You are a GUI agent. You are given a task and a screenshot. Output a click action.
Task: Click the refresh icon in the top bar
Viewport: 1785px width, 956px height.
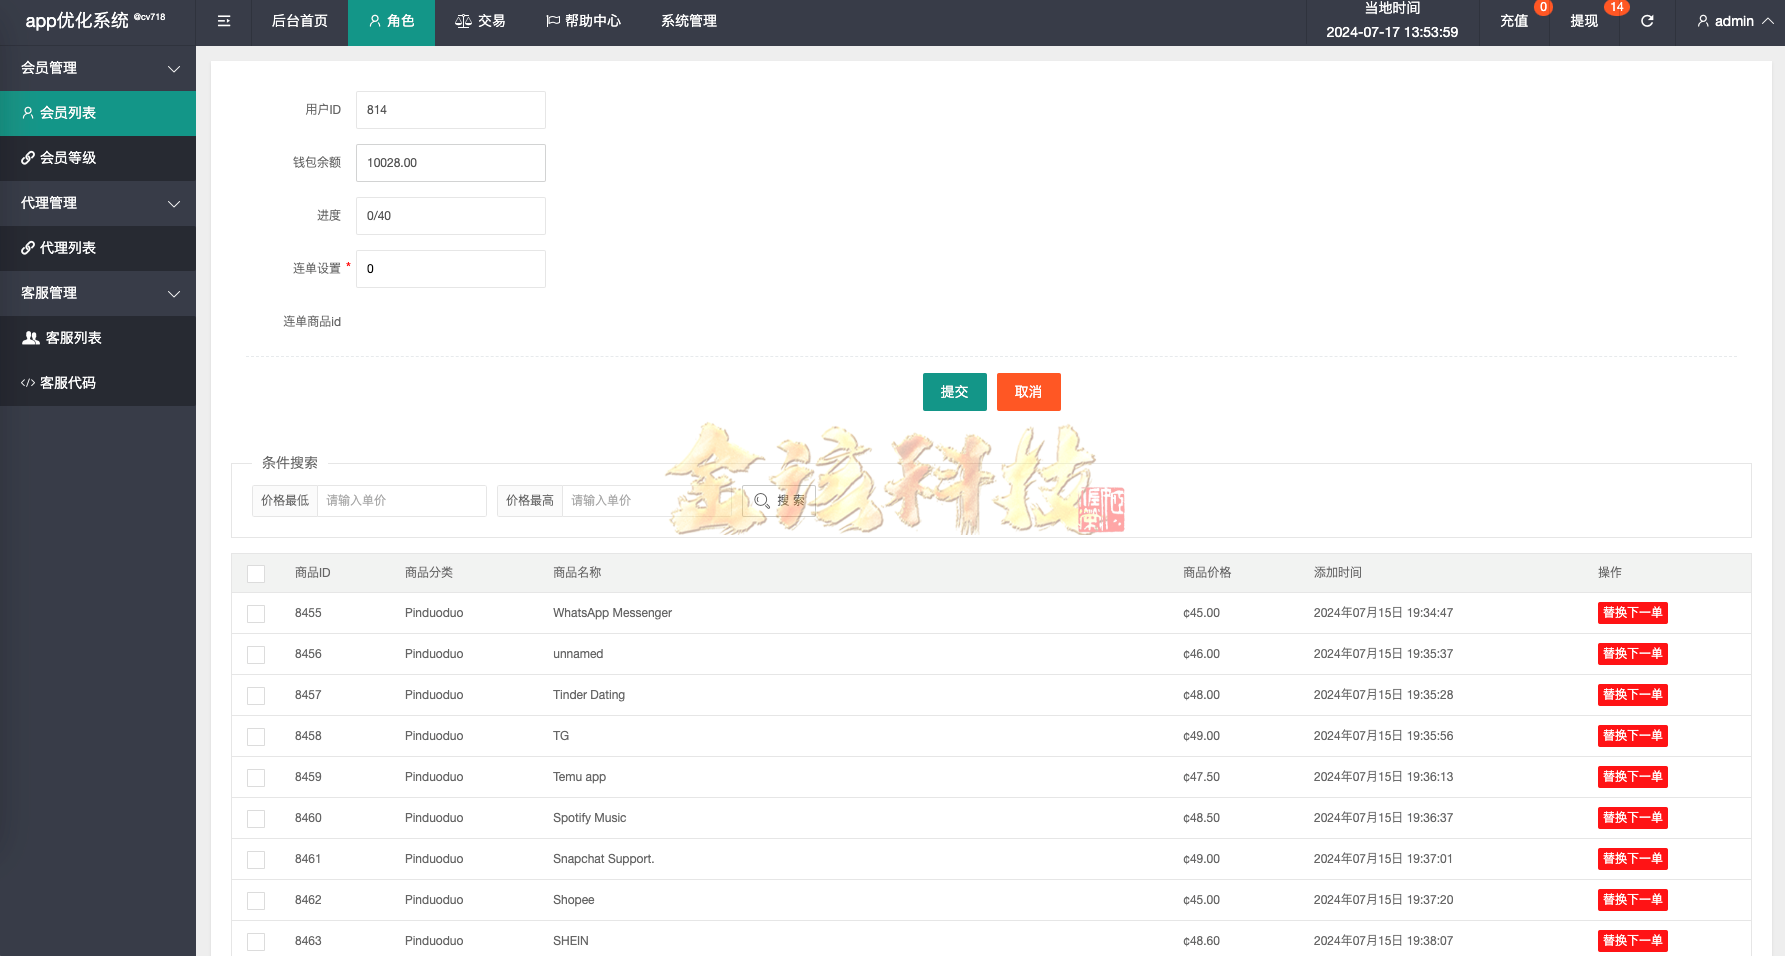click(x=1646, y=21)
